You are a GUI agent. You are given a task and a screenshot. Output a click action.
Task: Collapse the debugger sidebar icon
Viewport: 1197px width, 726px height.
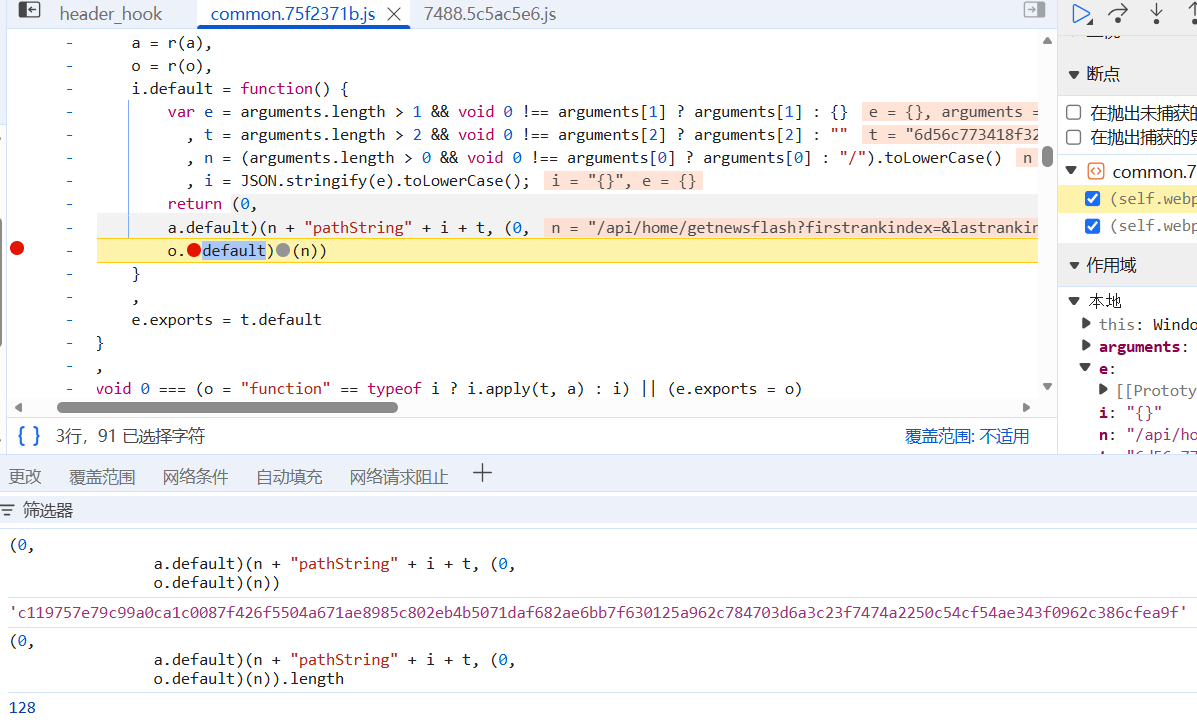point(1034,10)
